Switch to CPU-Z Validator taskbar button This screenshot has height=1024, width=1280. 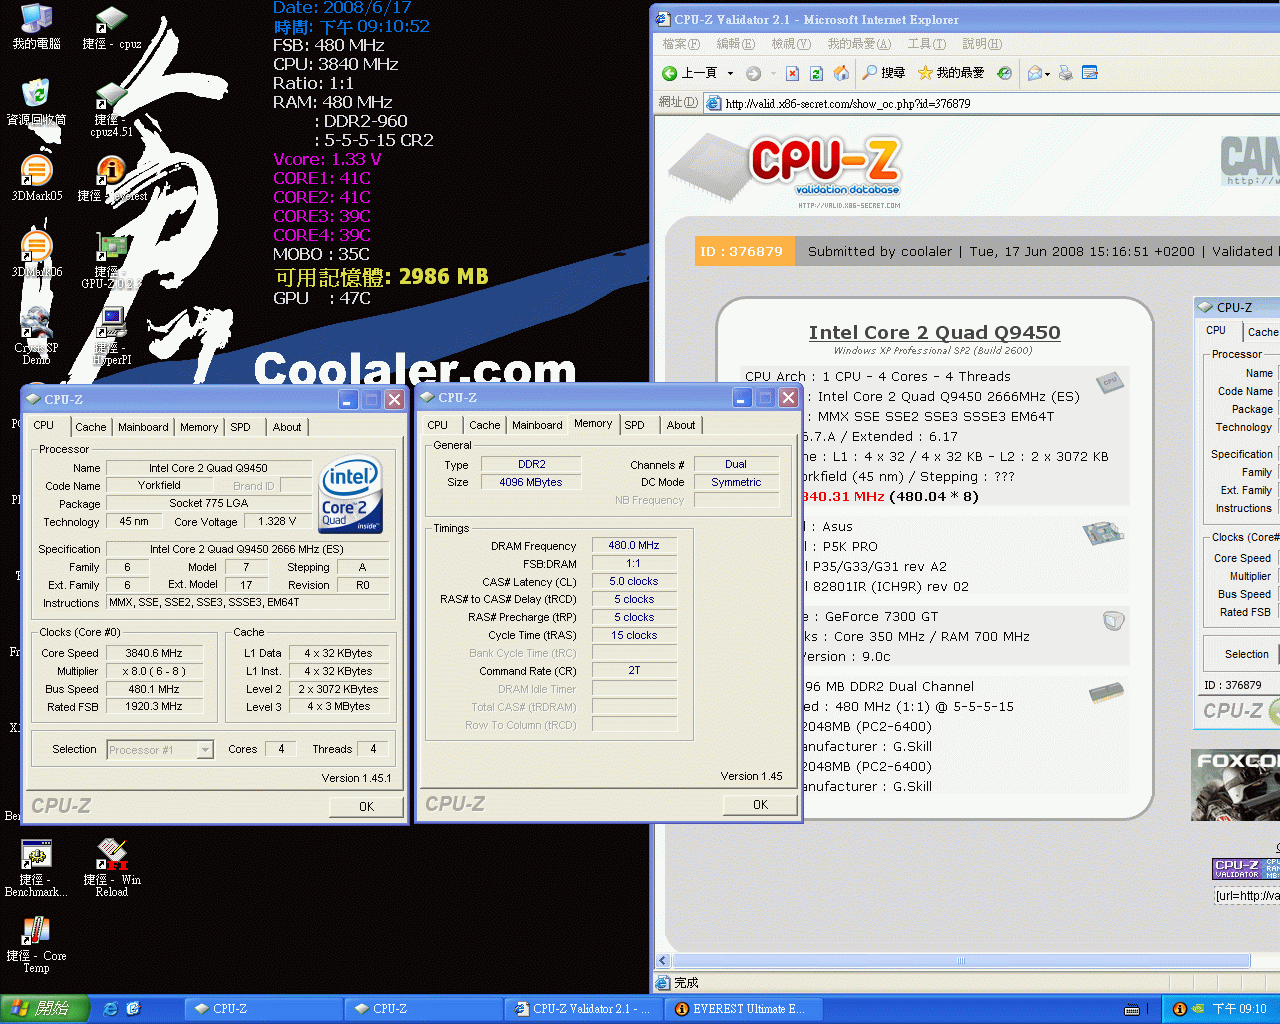coord(584,1009)
